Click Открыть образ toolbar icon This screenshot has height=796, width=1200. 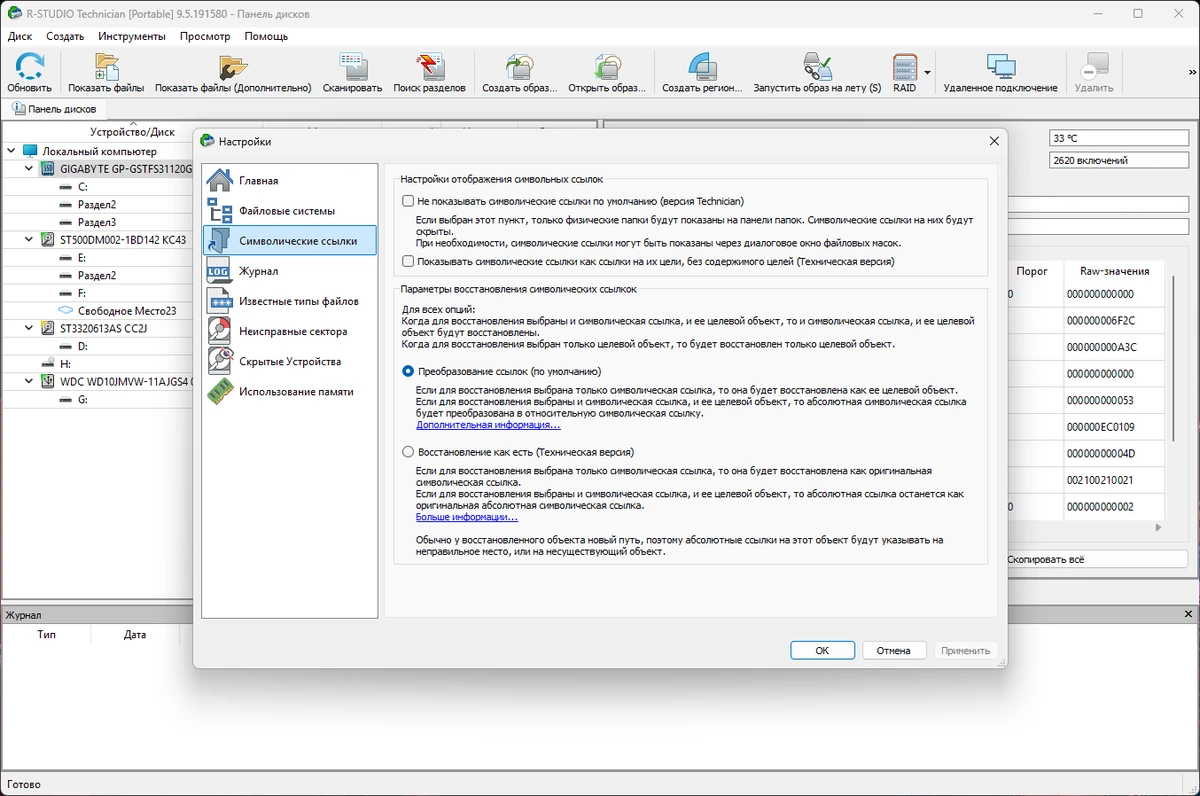pyautogui.click(x=607, y=73)
